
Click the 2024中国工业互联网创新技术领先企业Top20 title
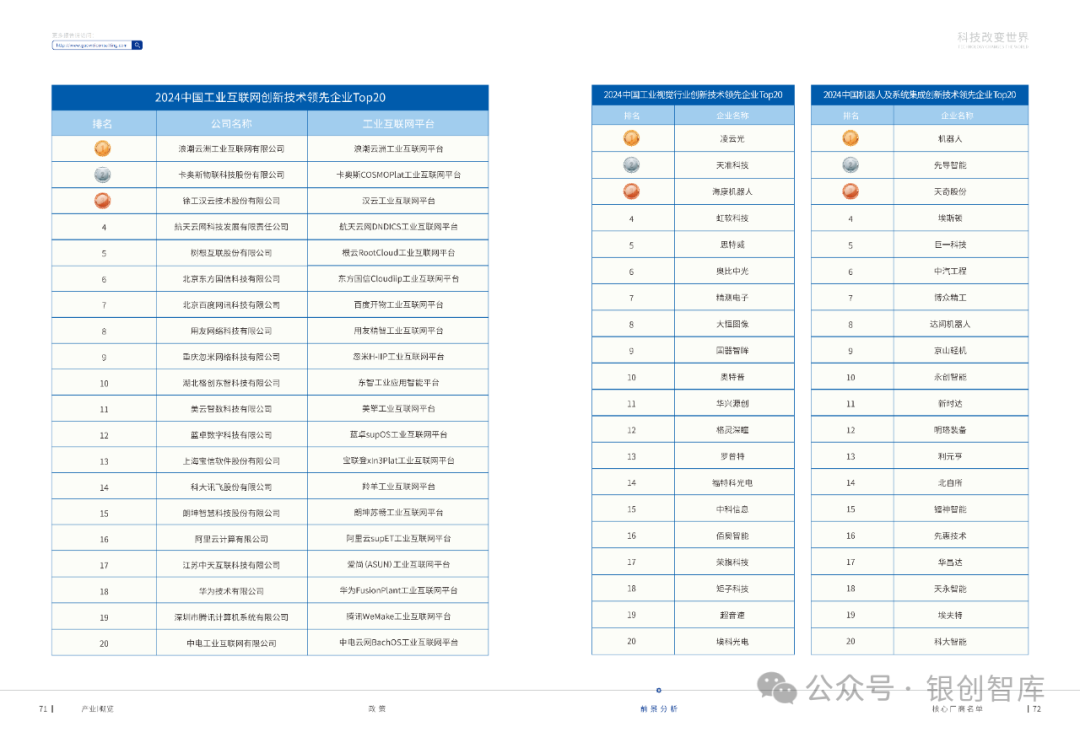270,98
